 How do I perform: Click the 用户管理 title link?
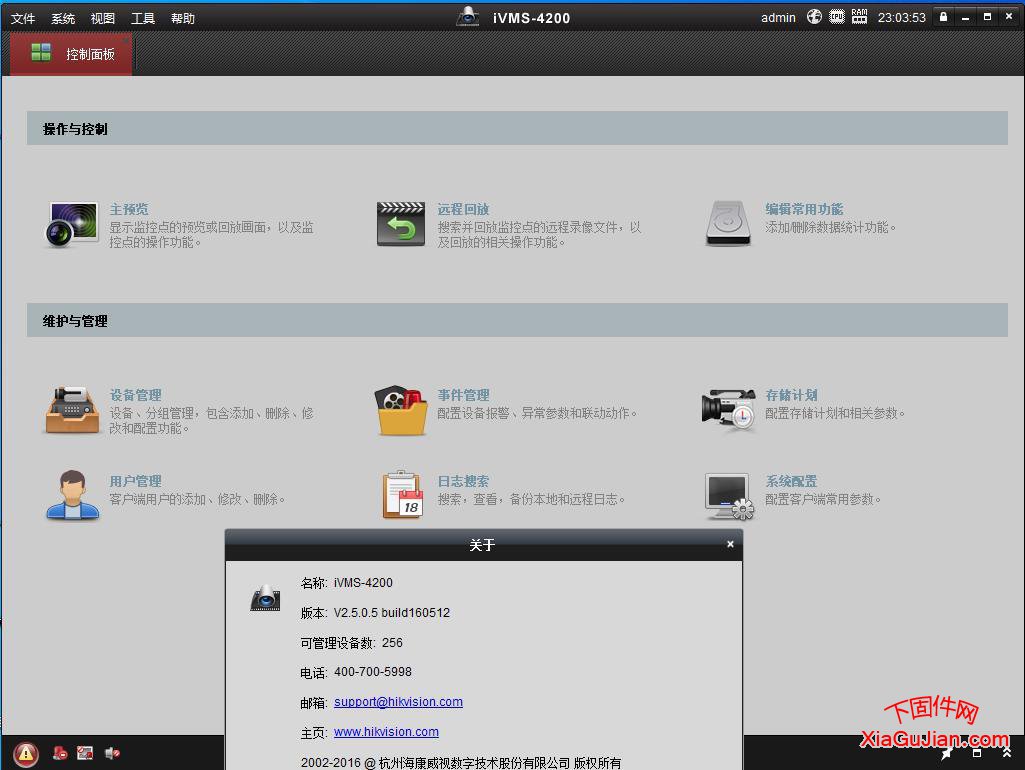coord(135,481)
